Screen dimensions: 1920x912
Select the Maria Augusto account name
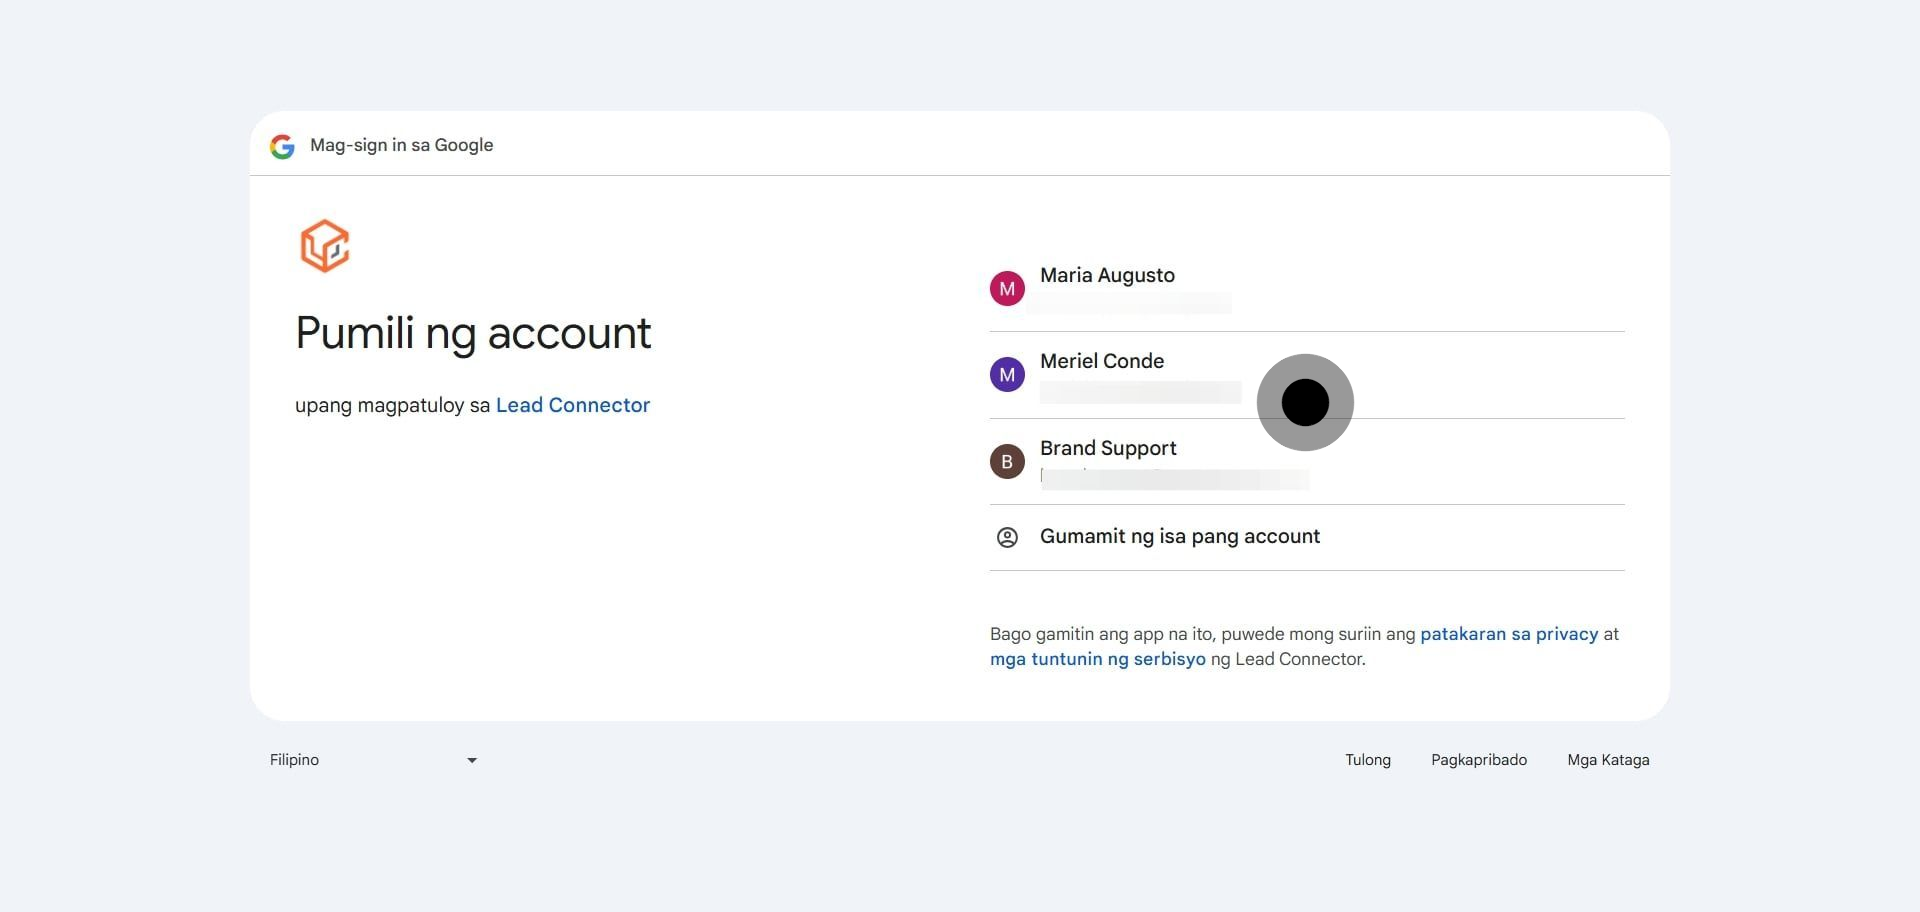1107,275
